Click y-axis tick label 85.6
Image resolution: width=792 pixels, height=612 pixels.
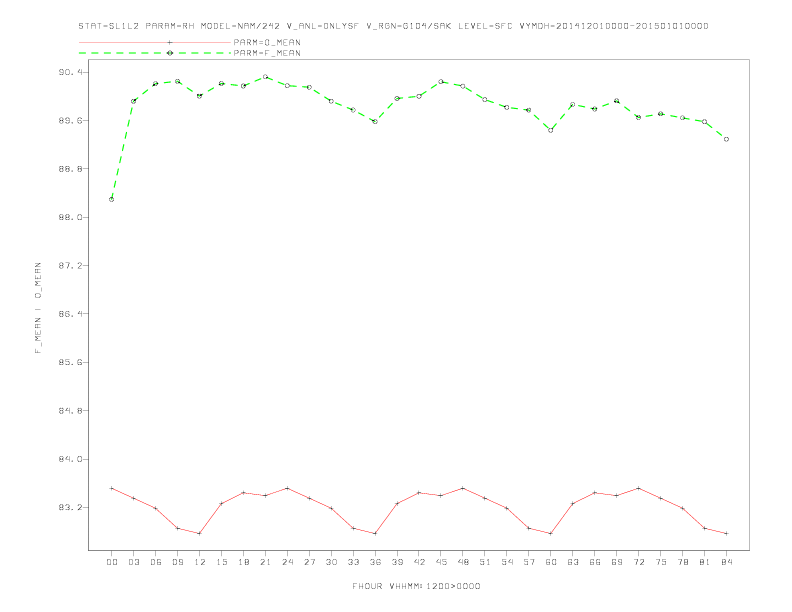click(70, 363)
